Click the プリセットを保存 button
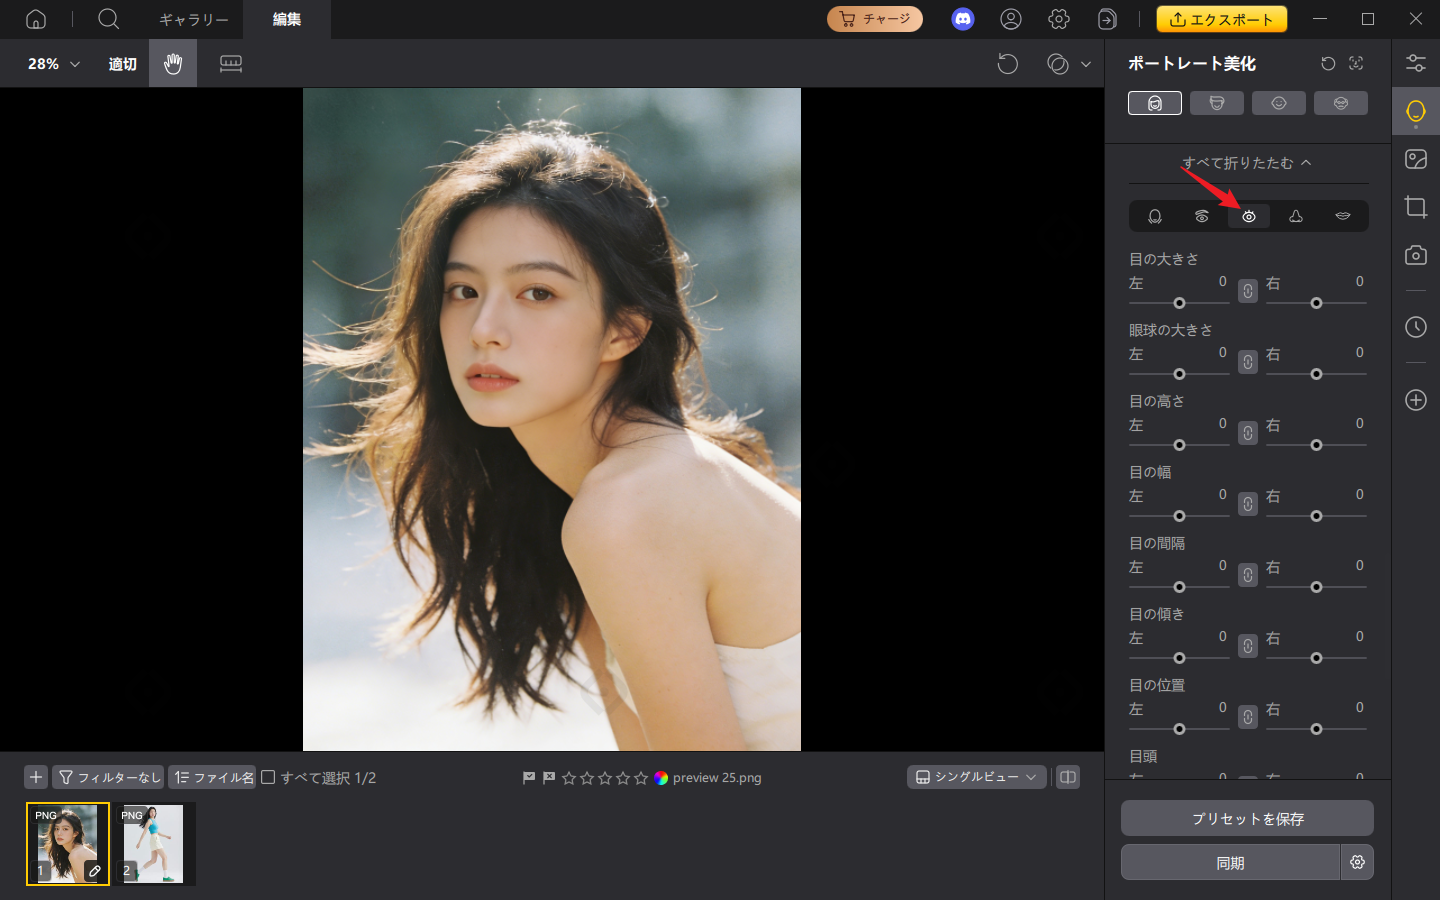The image size is (1440, 900). coord(1247,818)
